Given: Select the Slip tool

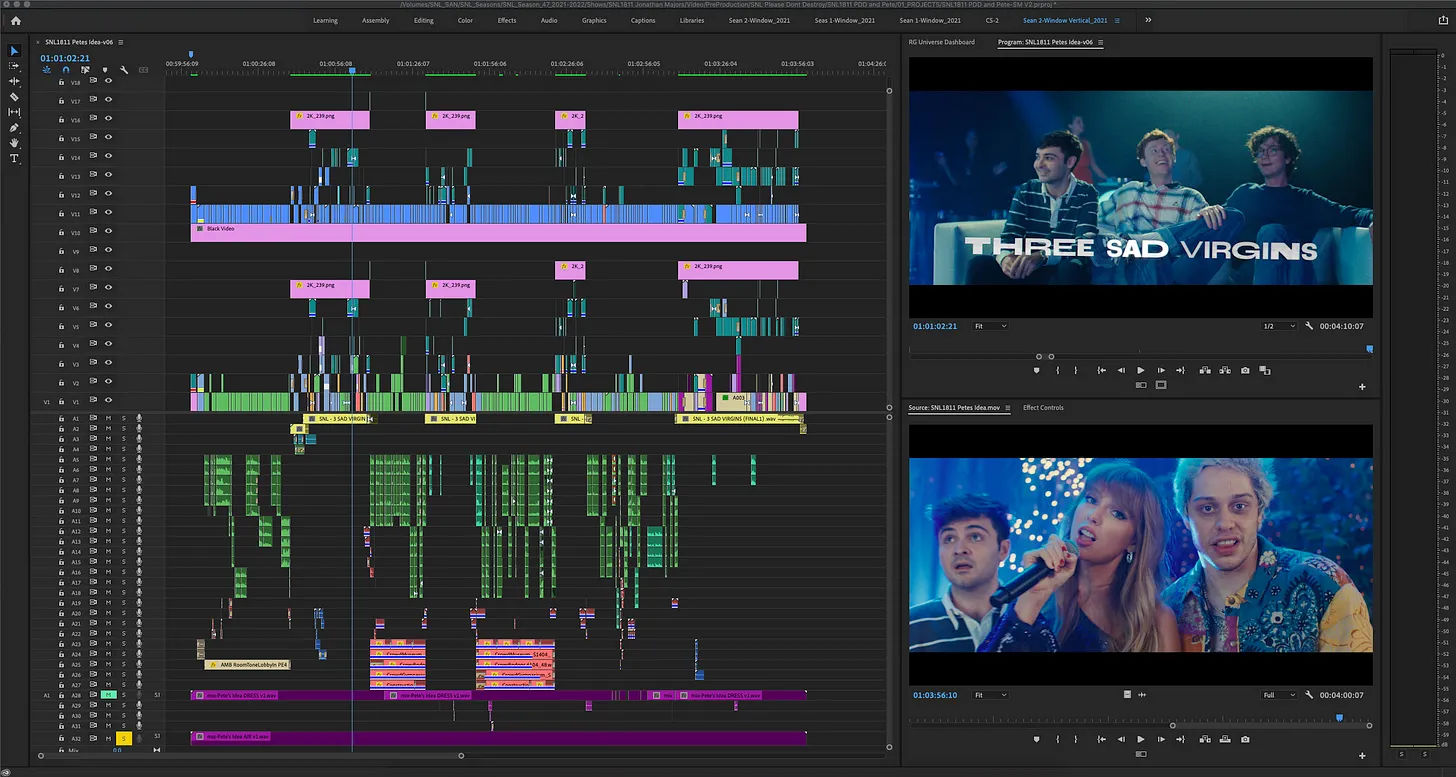Looking at the screenshot, I should tap(14, 112).
